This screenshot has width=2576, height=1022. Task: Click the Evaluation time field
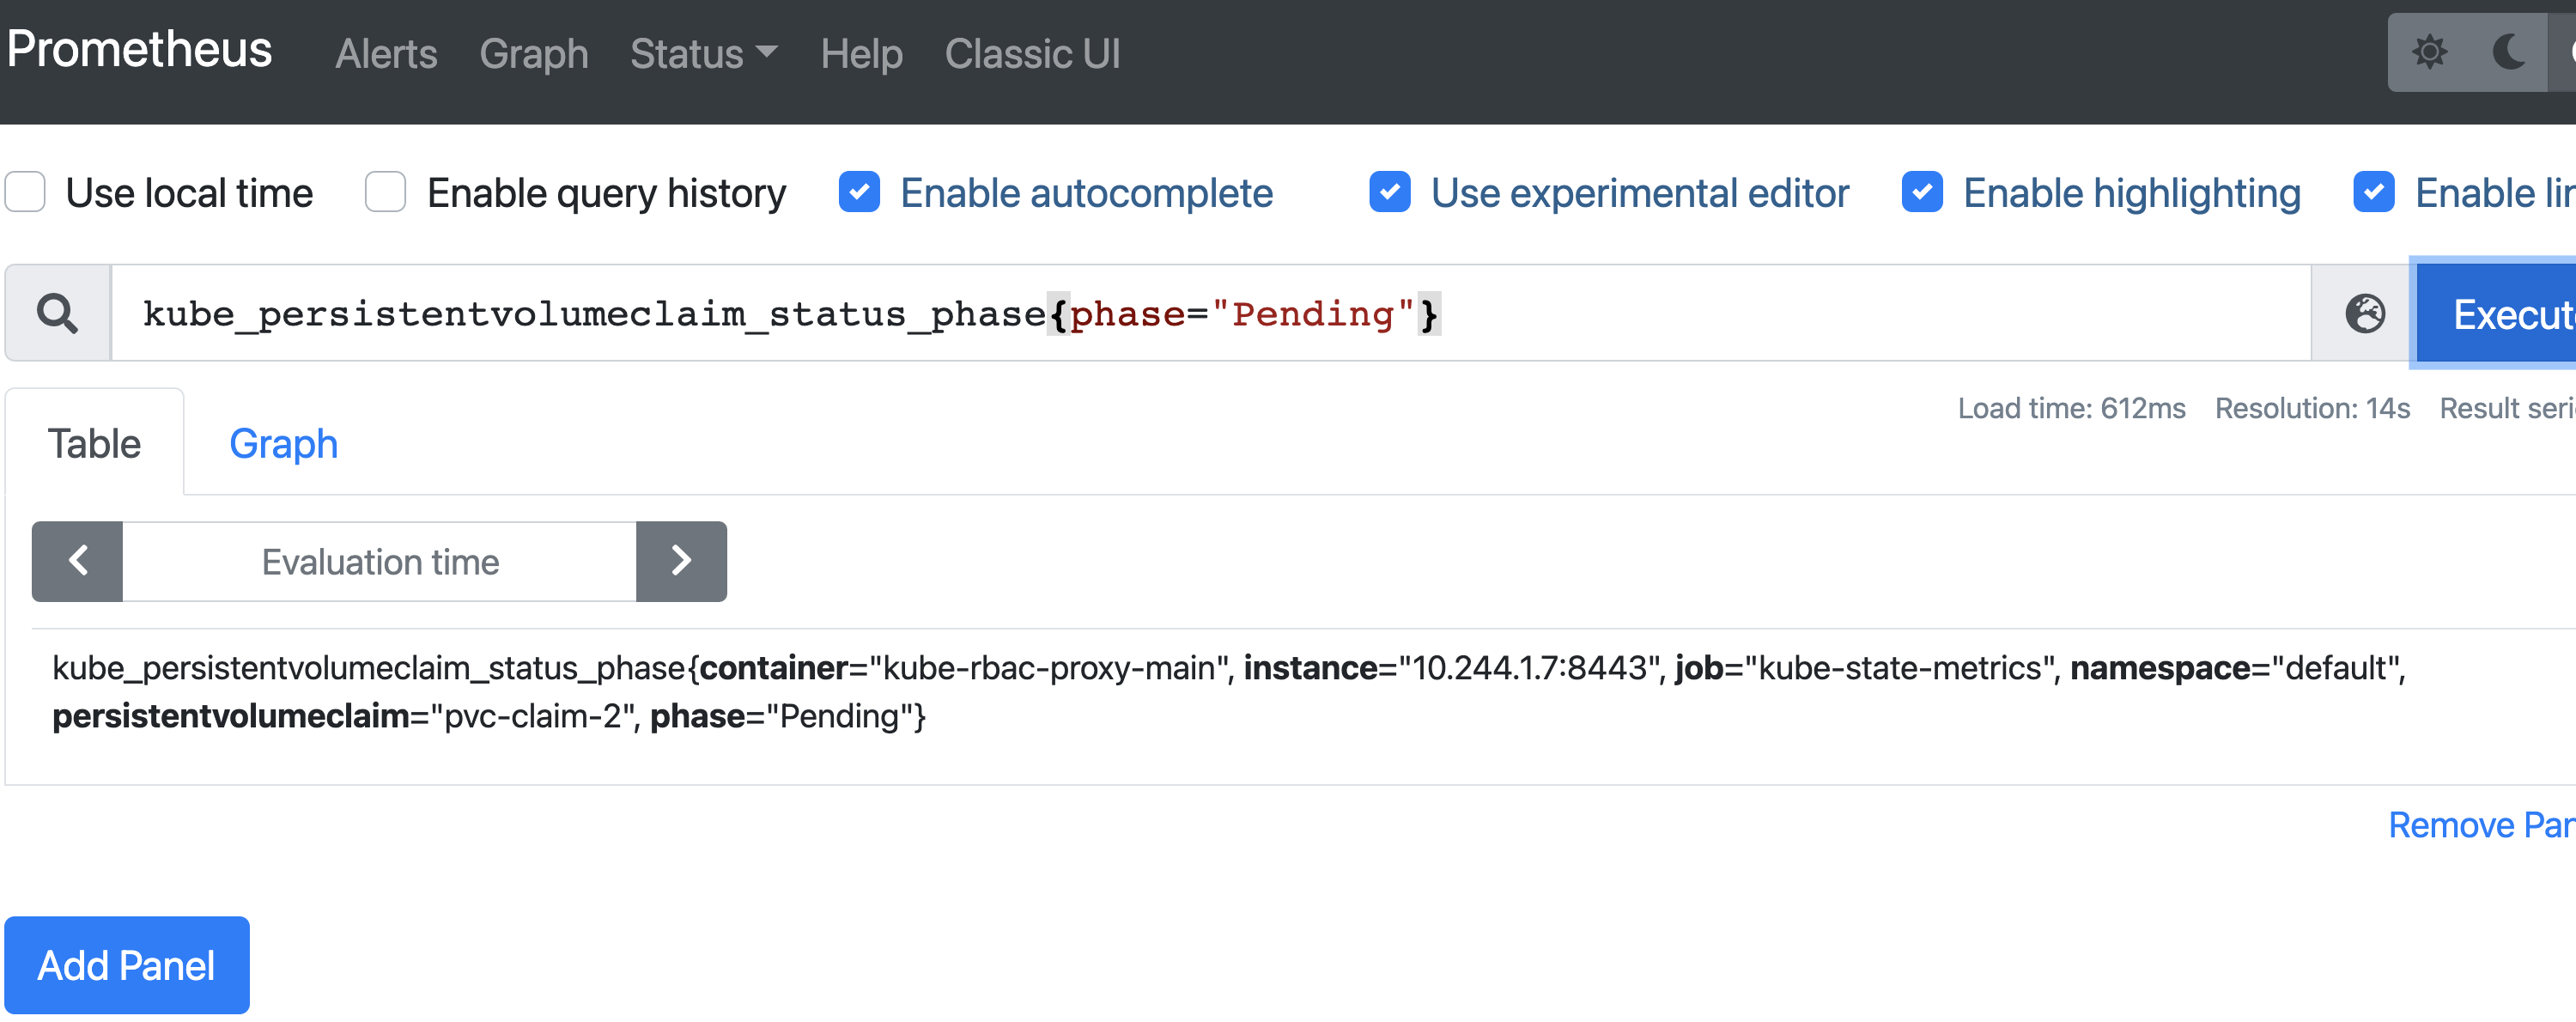point(379,561)
